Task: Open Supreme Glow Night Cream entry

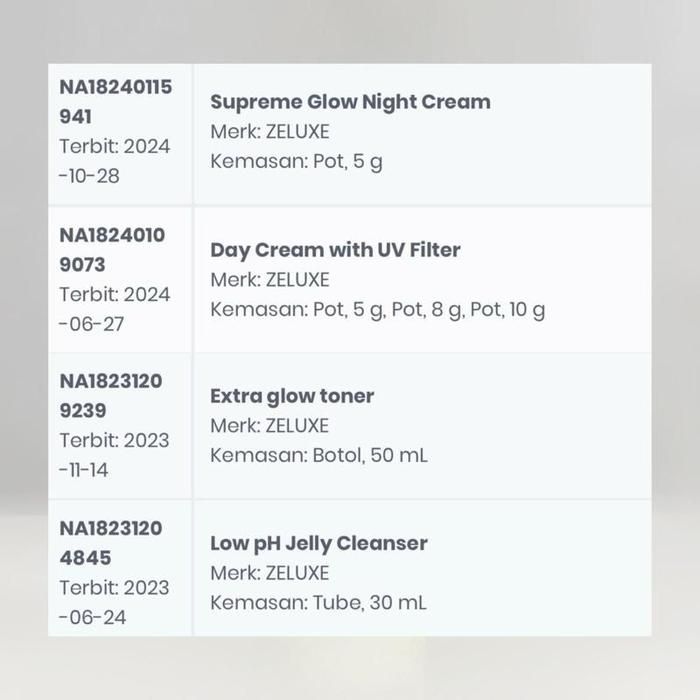Action: [350, 101]
